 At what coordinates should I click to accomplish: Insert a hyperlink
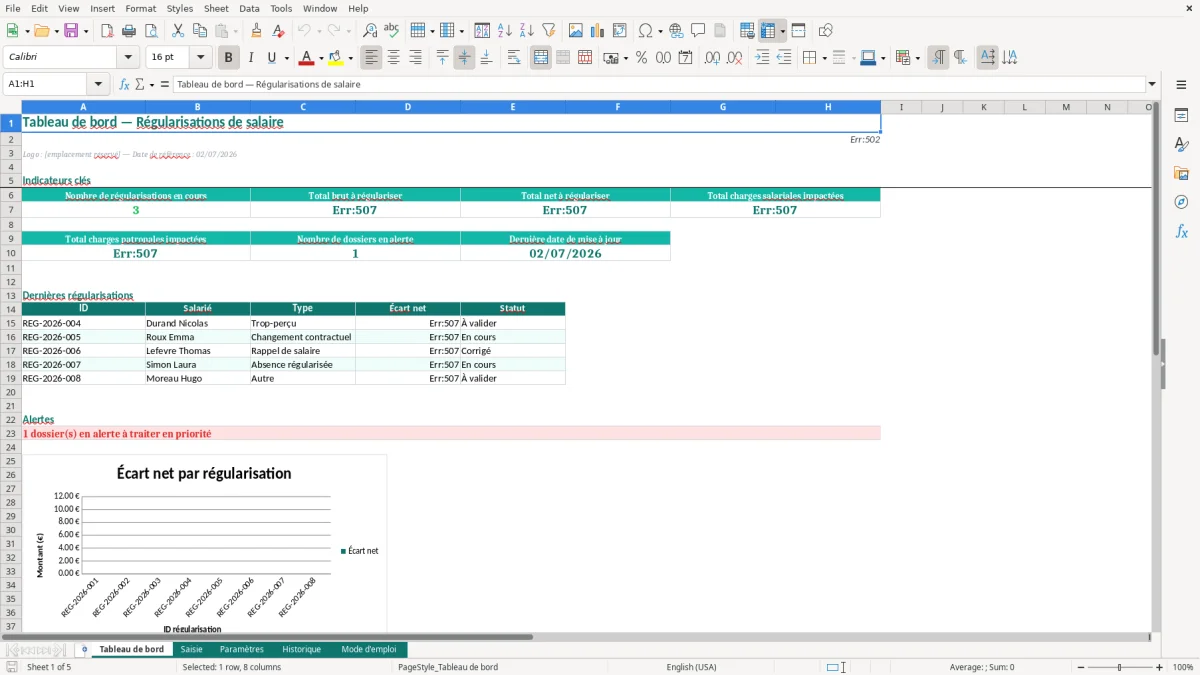676,31
